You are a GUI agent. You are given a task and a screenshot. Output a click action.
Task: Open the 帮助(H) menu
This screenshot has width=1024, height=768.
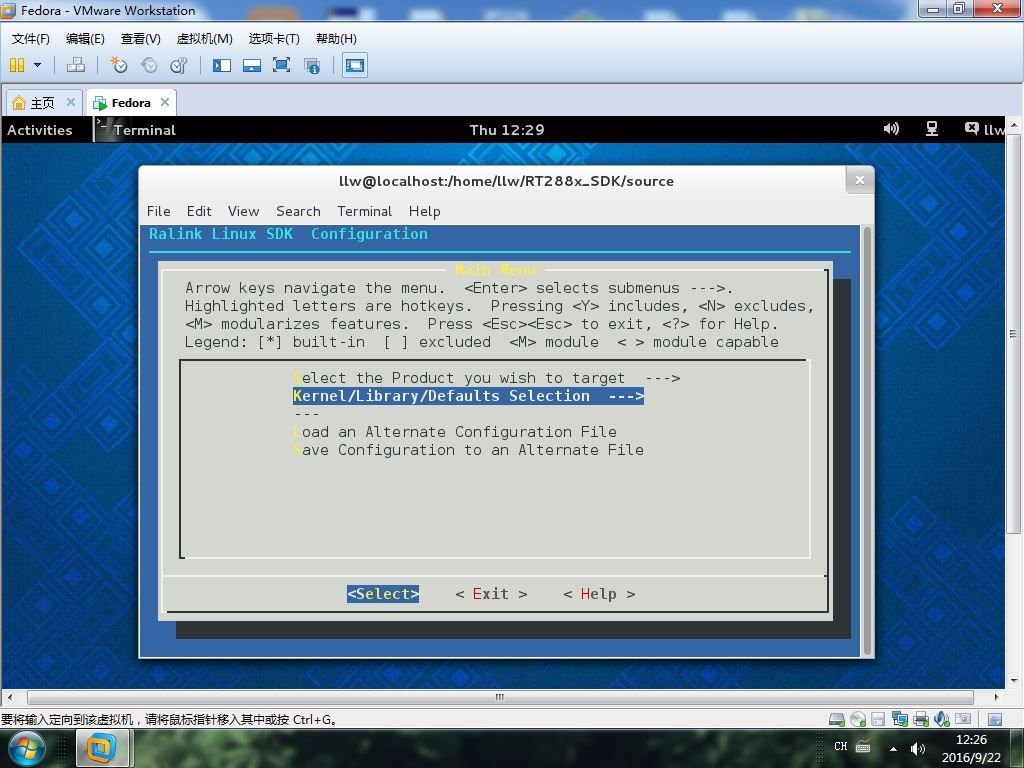pos(336,39)
